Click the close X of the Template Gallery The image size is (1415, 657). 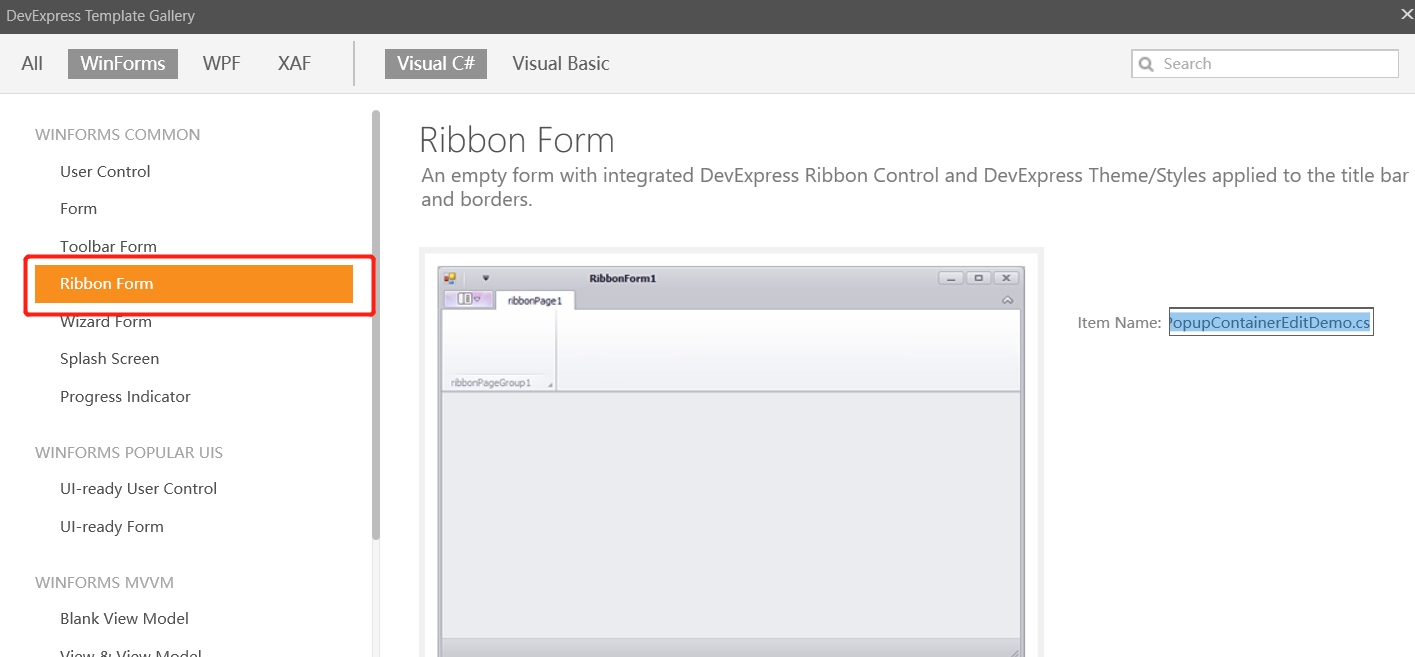point(1406,14)
